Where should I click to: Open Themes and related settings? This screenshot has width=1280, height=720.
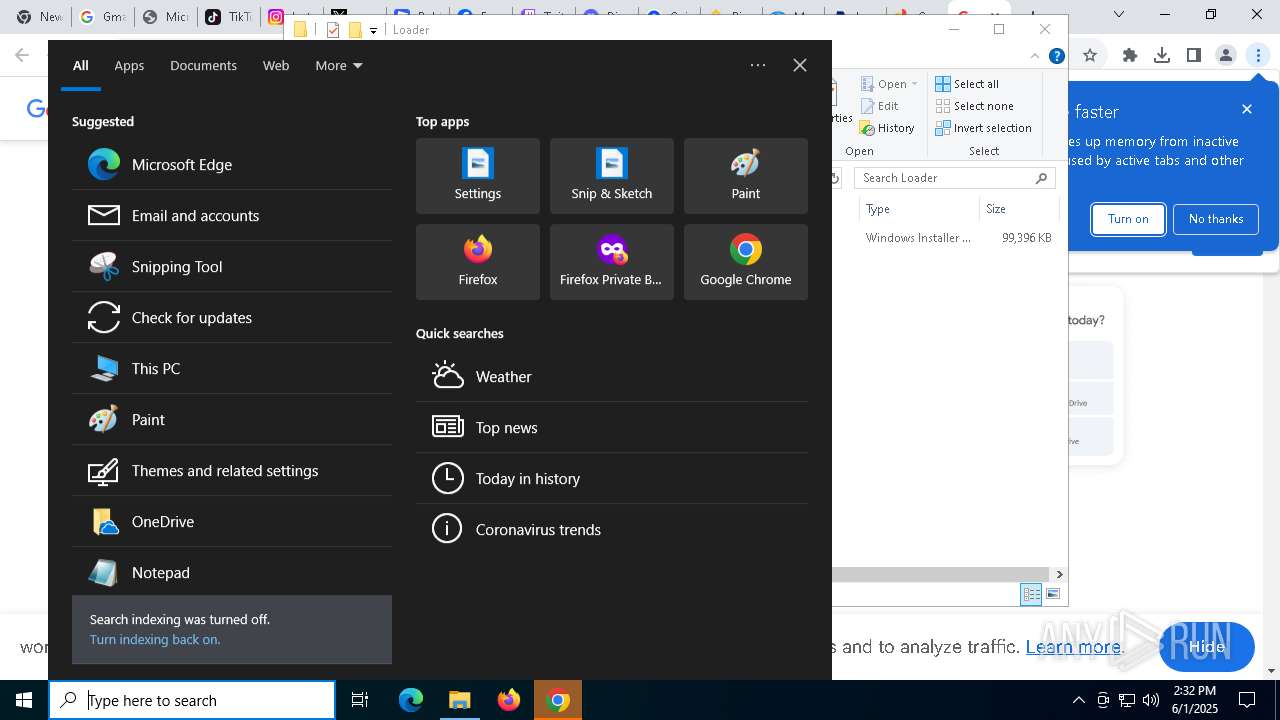[x=232, y=471]
